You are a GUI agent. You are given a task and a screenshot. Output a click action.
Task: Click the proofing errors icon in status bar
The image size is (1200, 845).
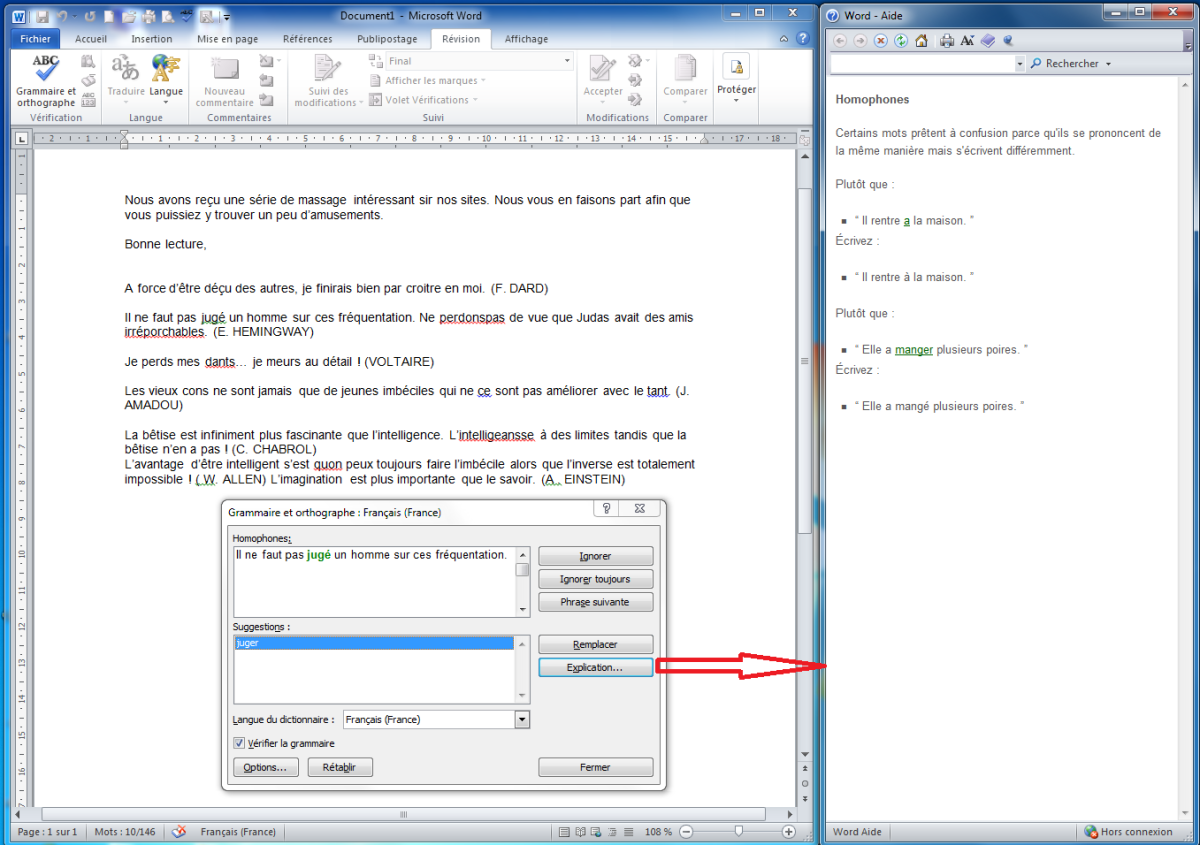click(x=179, y=832)
